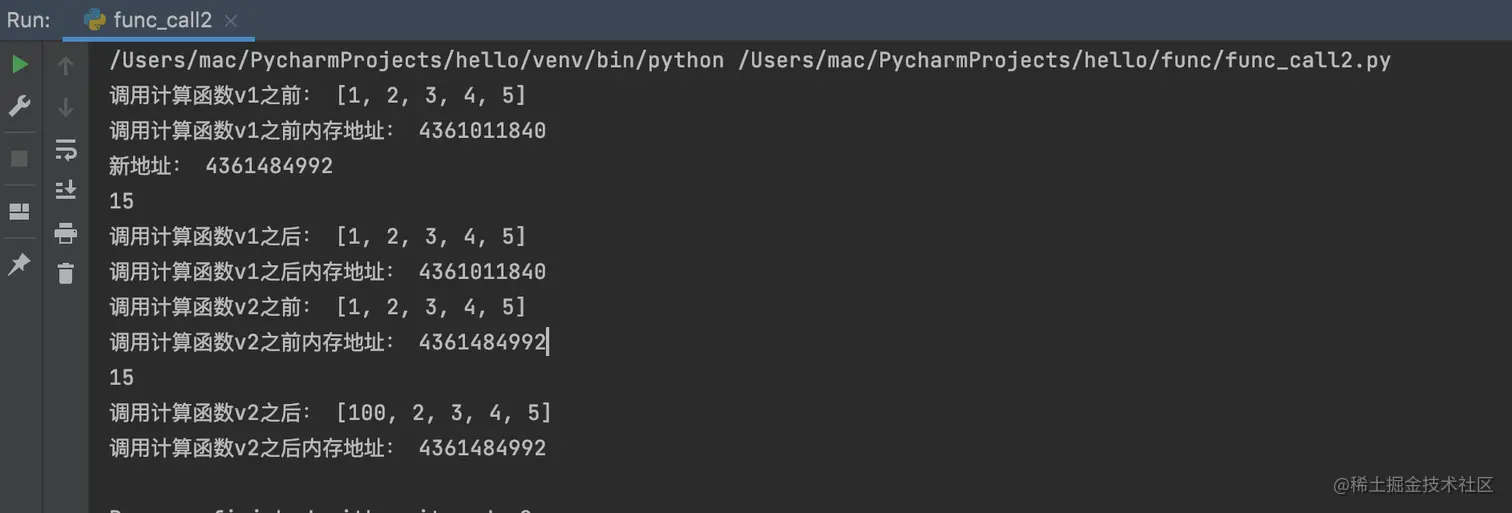
Task: Open run configuration via the wrench icon
Action: coord(19,106)
